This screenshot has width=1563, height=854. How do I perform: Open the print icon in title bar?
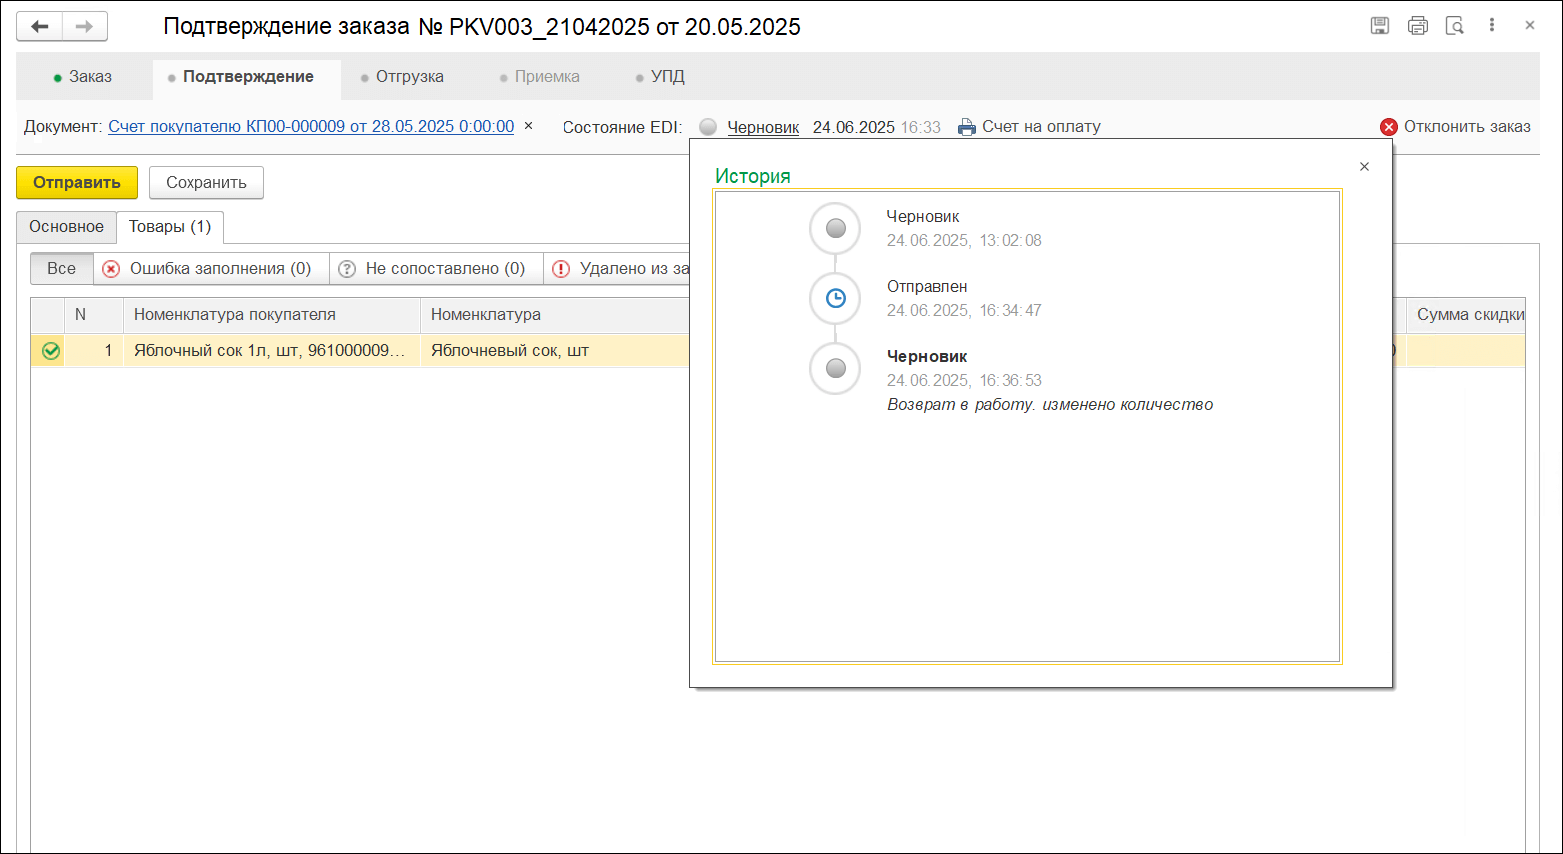[x=1417, y=26]
